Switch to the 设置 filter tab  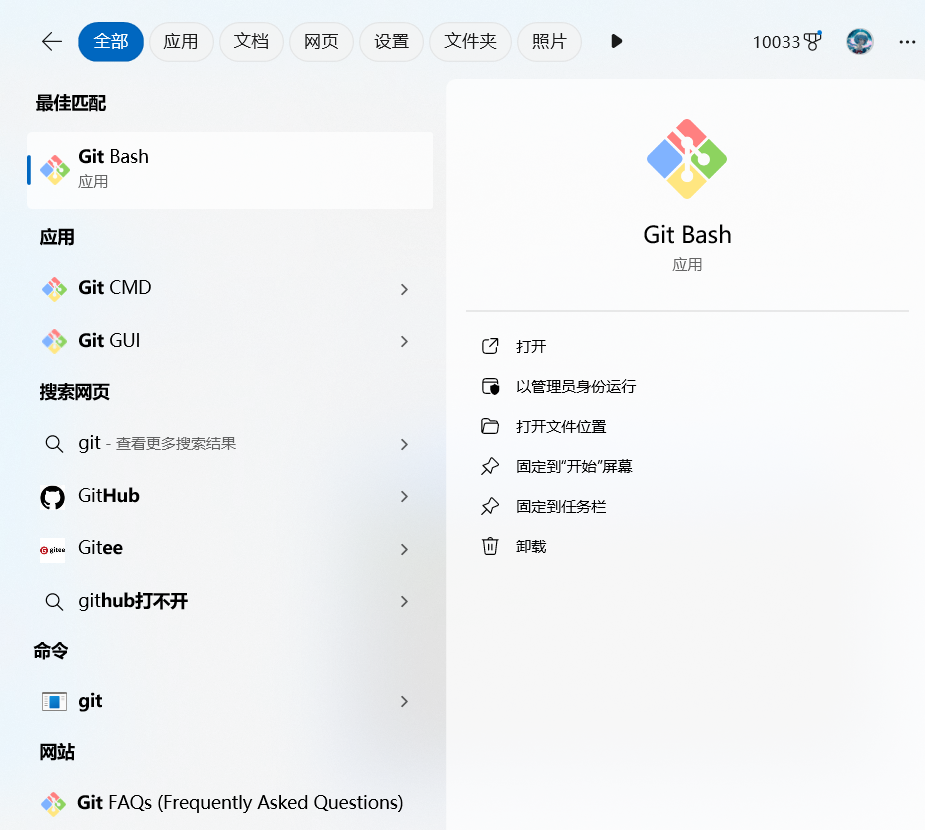pos(391,41)
